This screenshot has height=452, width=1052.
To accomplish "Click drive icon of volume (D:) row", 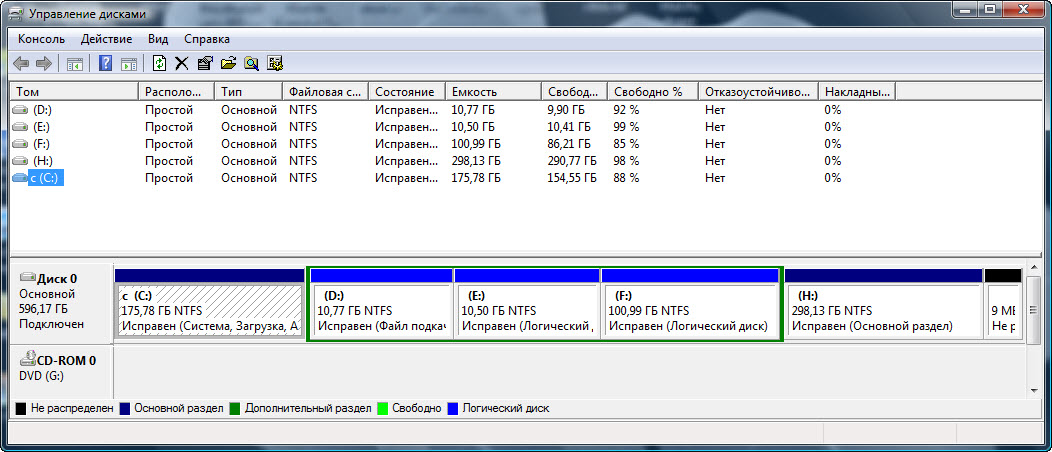I will 20,109.
